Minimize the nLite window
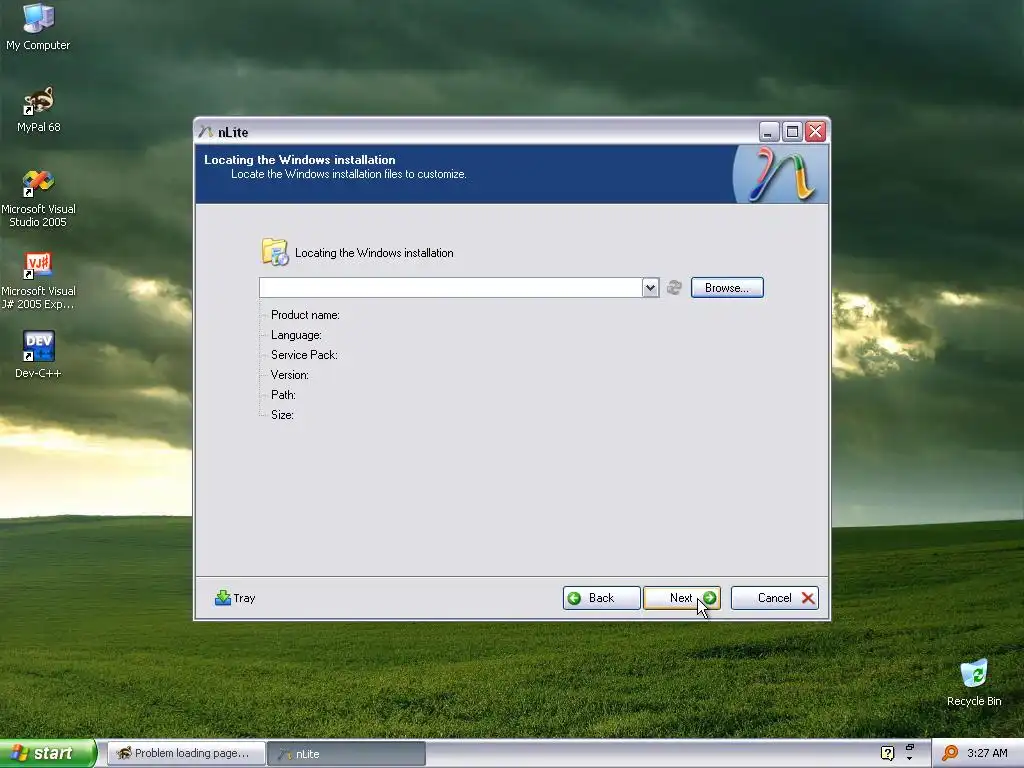The image size is (1024, 768). click(x=769, y=132)
